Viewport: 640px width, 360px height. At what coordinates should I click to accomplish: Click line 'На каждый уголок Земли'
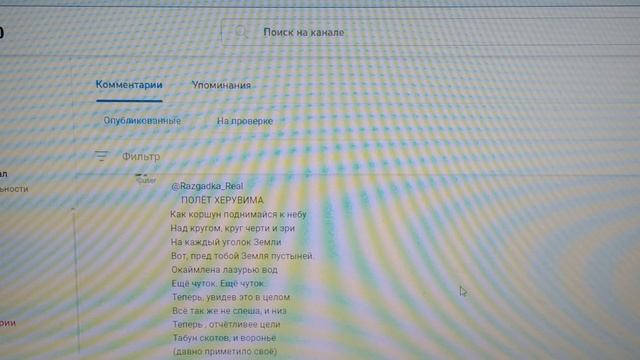(x=226, y=242)
